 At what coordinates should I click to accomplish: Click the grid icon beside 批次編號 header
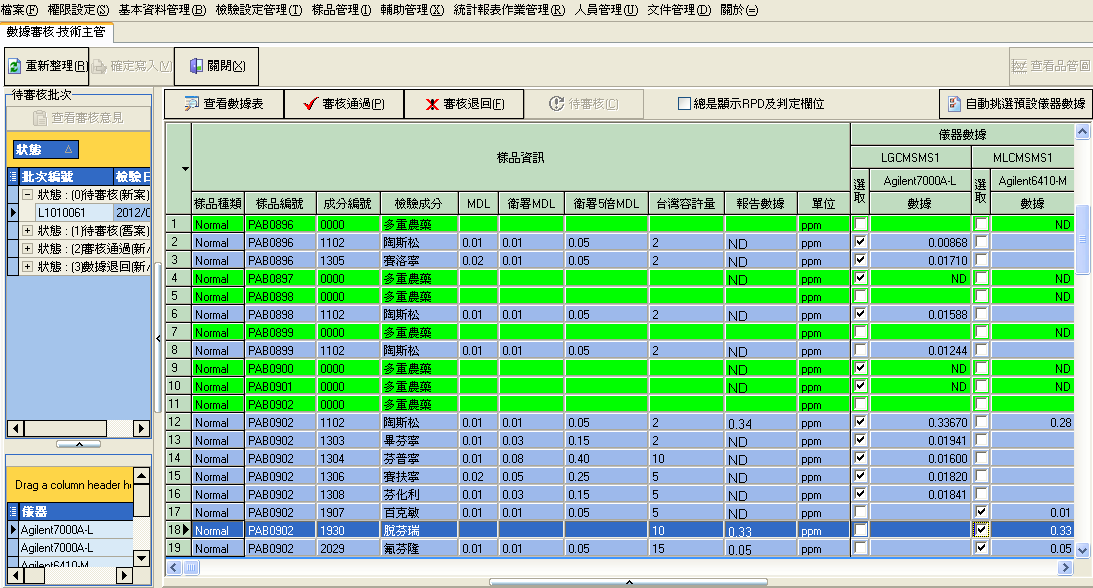(13, 176)
